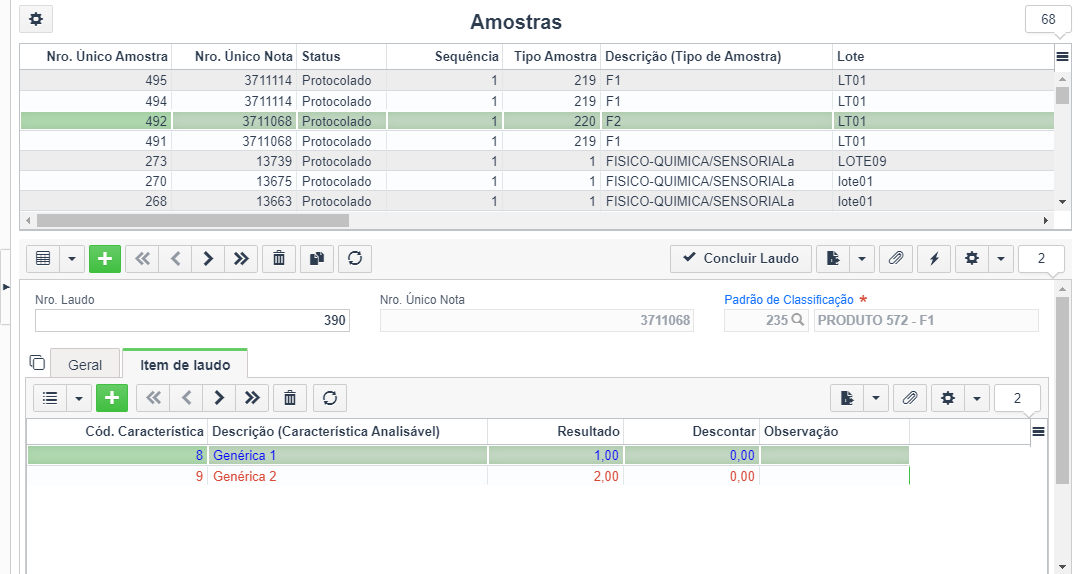Viewport: 1080px width, 574px height.
Task: Refresh the laudo form
Action: (355, 258)
